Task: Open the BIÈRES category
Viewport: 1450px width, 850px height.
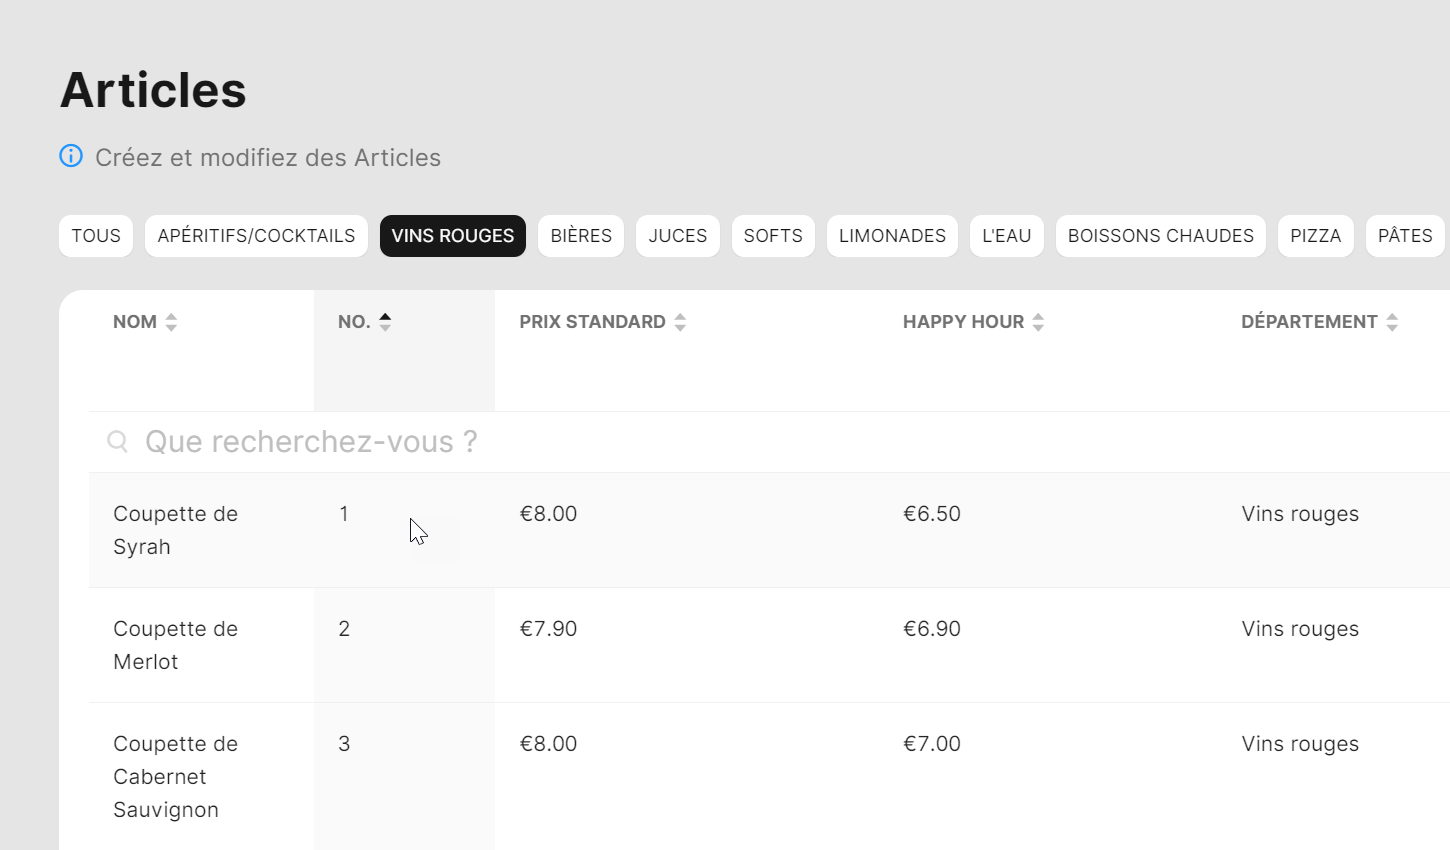Action: pos(581,236)
